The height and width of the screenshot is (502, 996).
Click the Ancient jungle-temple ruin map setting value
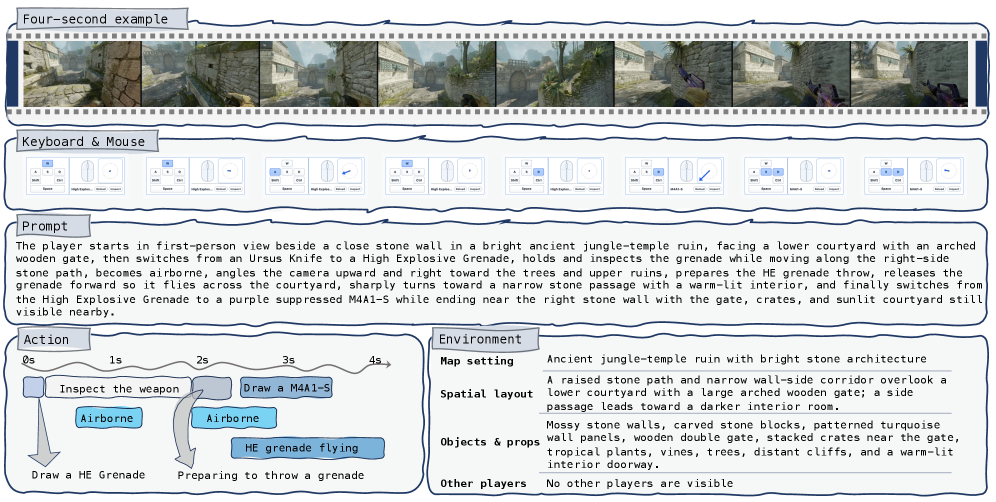tap(736, 359)
